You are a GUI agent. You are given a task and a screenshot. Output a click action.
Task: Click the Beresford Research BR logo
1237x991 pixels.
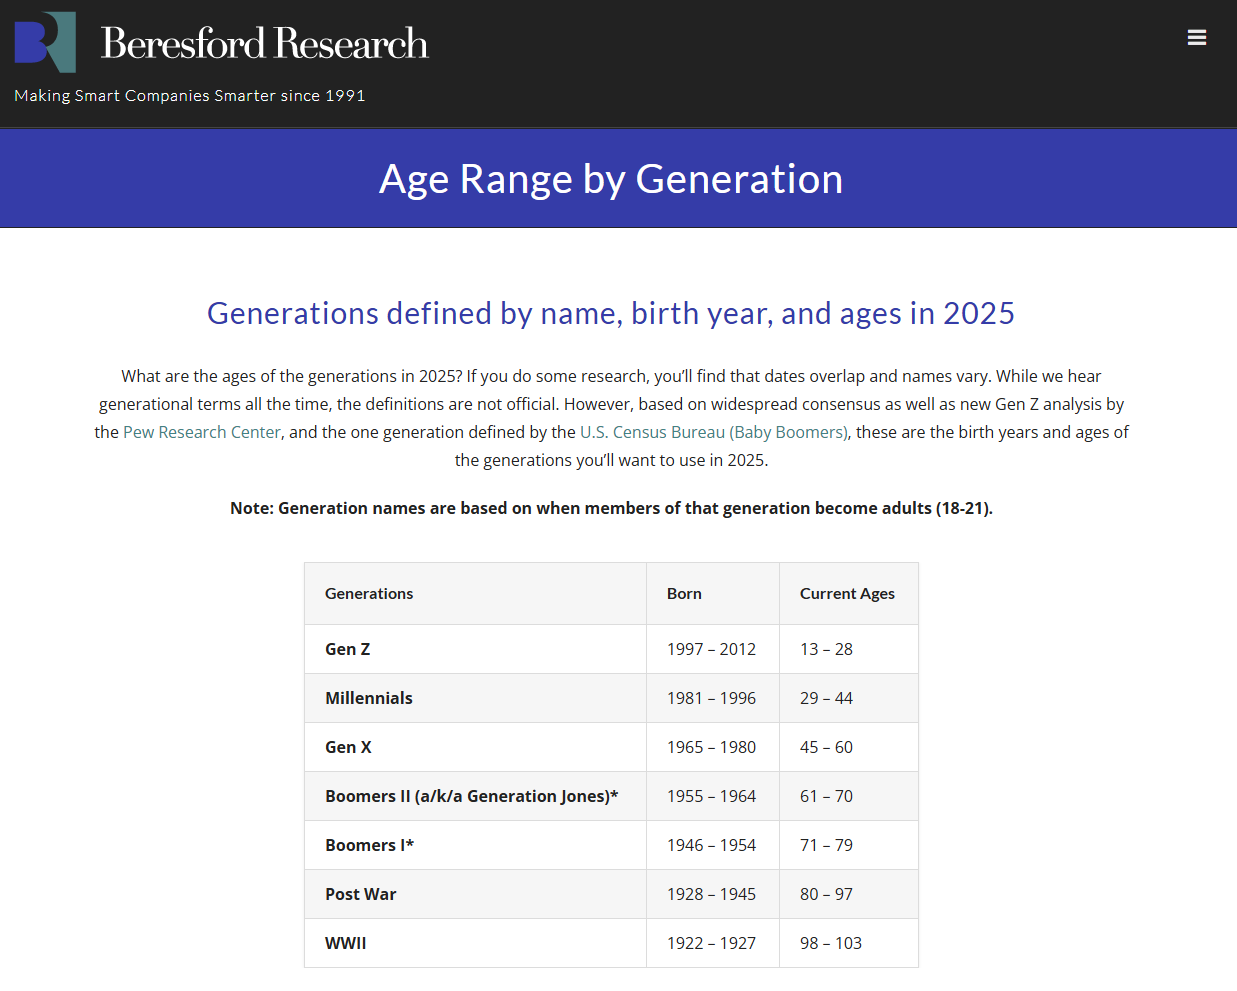coord(45,42)
